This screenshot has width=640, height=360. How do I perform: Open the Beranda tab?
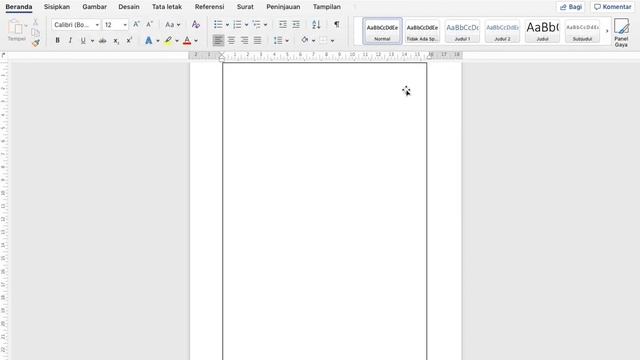pyautogui.click(x=19, y=7)
